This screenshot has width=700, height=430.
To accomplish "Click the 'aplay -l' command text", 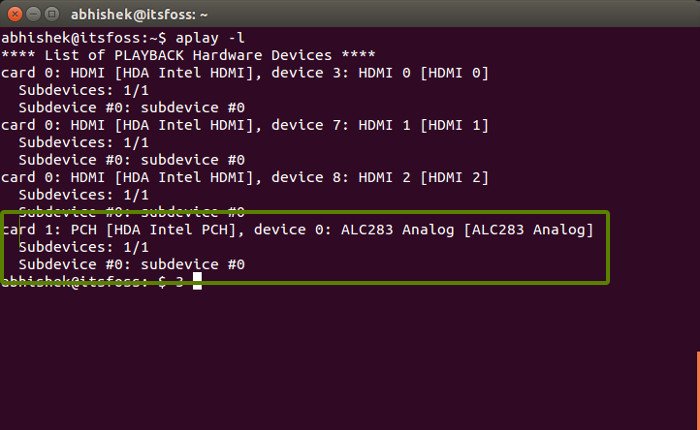I will 210,38.
